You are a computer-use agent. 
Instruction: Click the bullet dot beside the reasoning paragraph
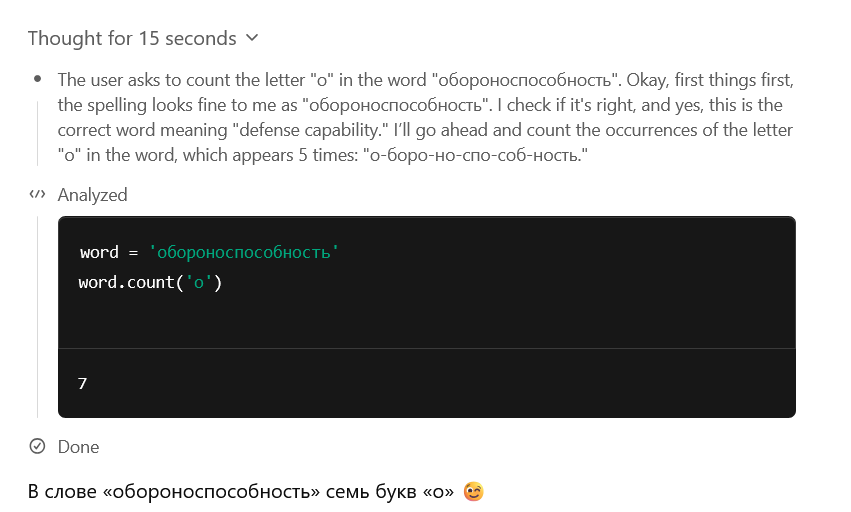pos(37,79)
